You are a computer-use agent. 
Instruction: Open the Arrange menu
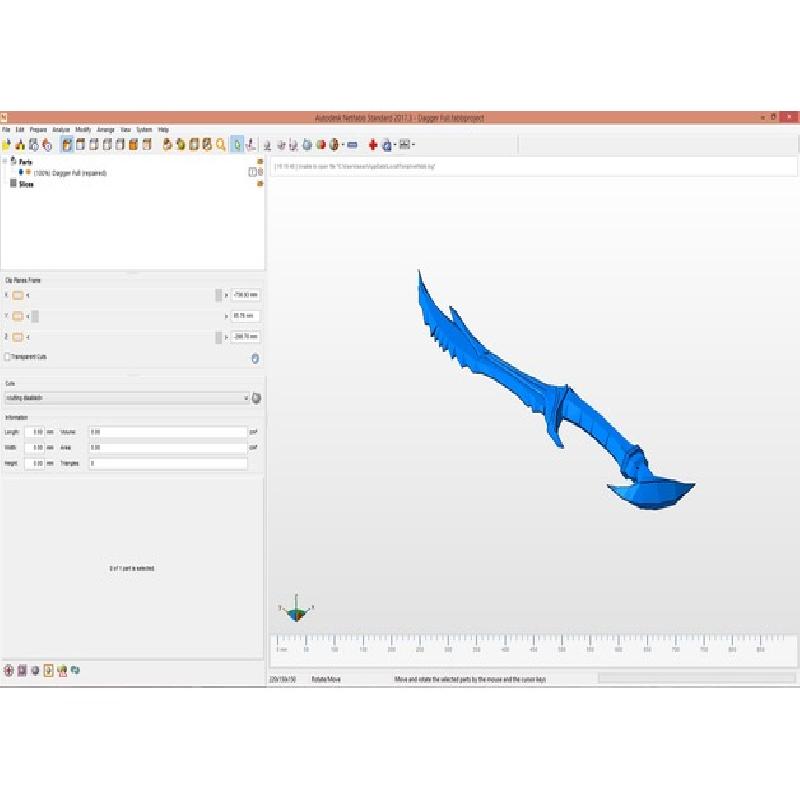coord(106,130)
